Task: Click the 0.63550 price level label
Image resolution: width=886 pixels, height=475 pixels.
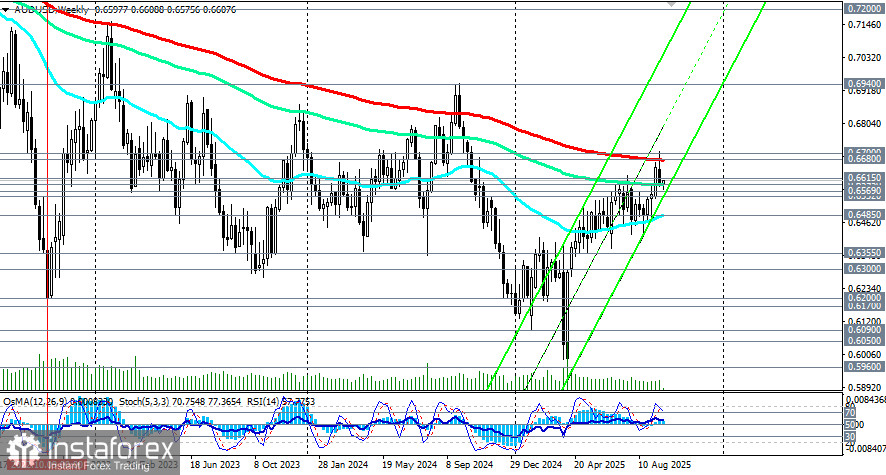Action: pyautogui.click(x=864, y=252)
